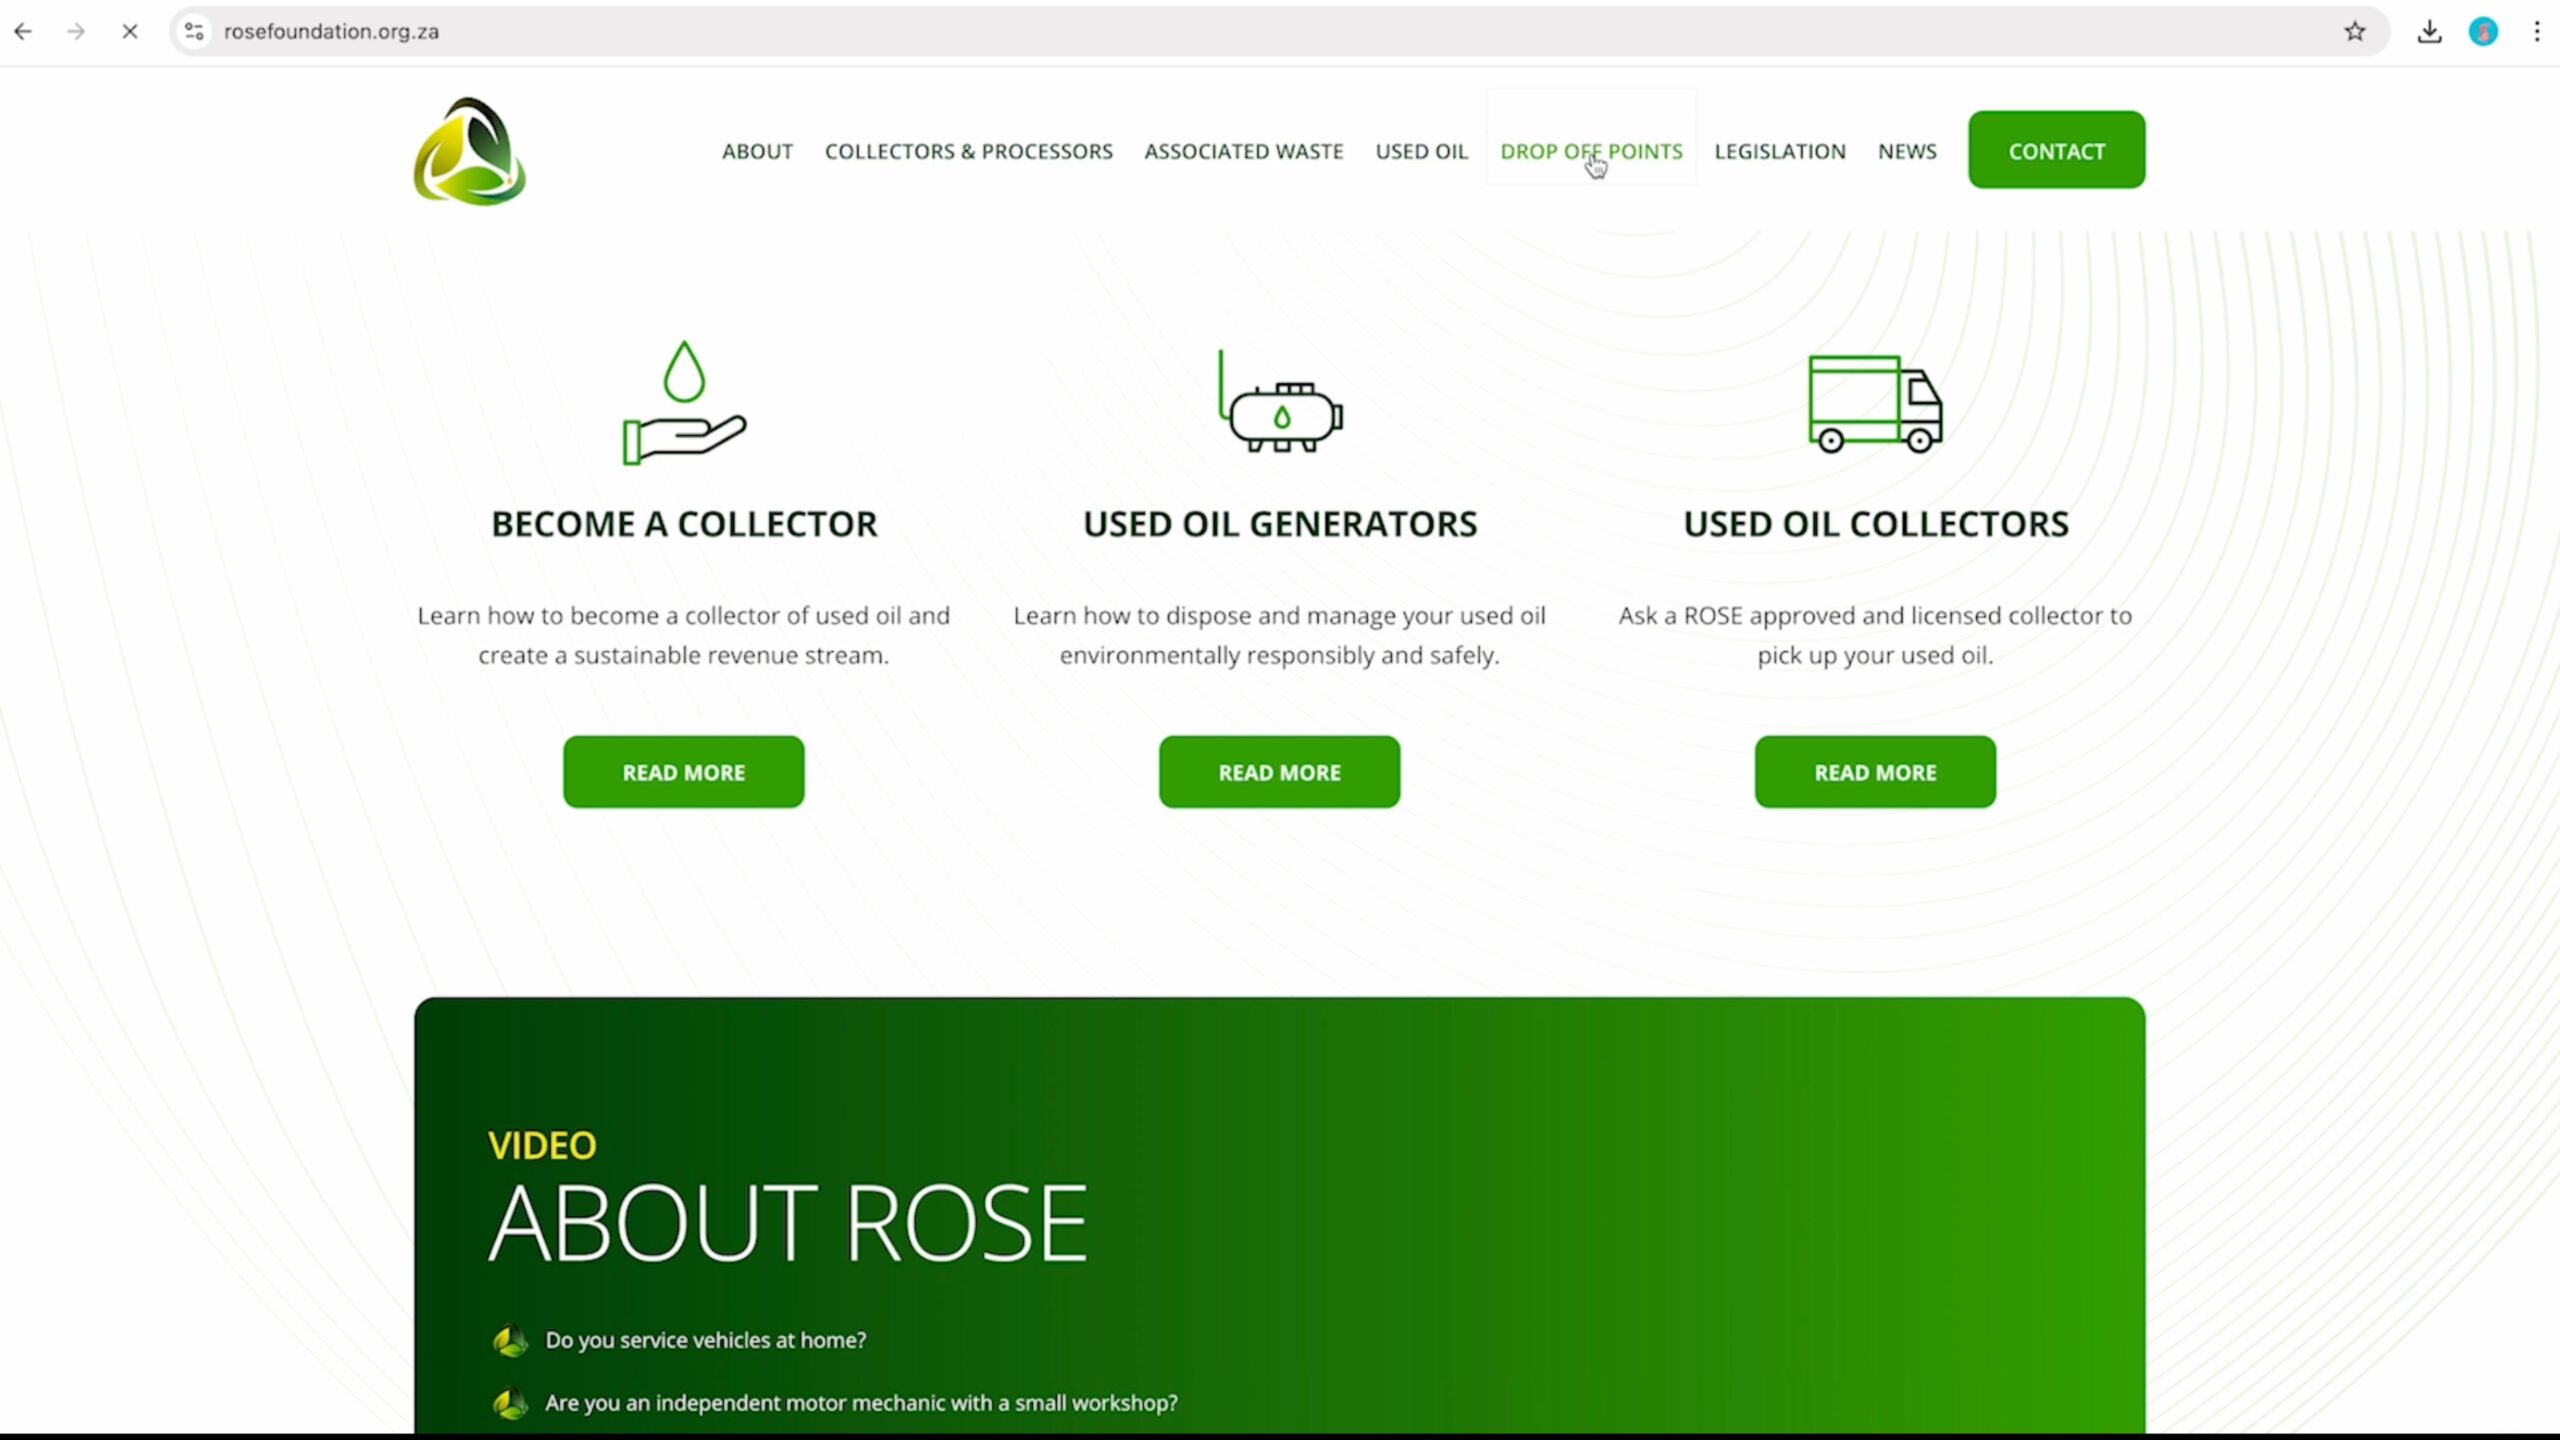The width and height of the screenshot is (2560, 1440).
Task: Click the delivery truck icon
Action: [1875, 403]
